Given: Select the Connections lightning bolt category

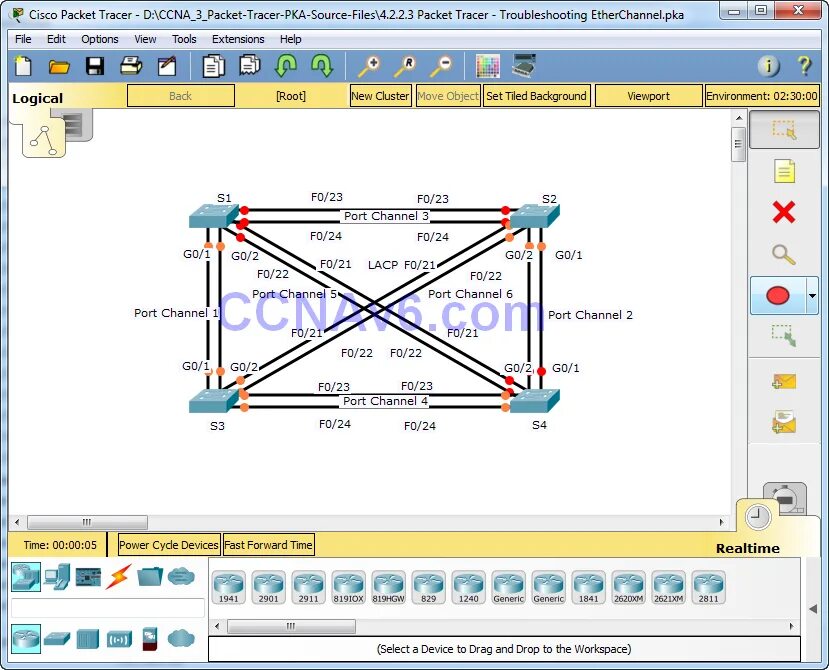Looking at the screenshot, I should pyautogui.click(x=118, y=576).
